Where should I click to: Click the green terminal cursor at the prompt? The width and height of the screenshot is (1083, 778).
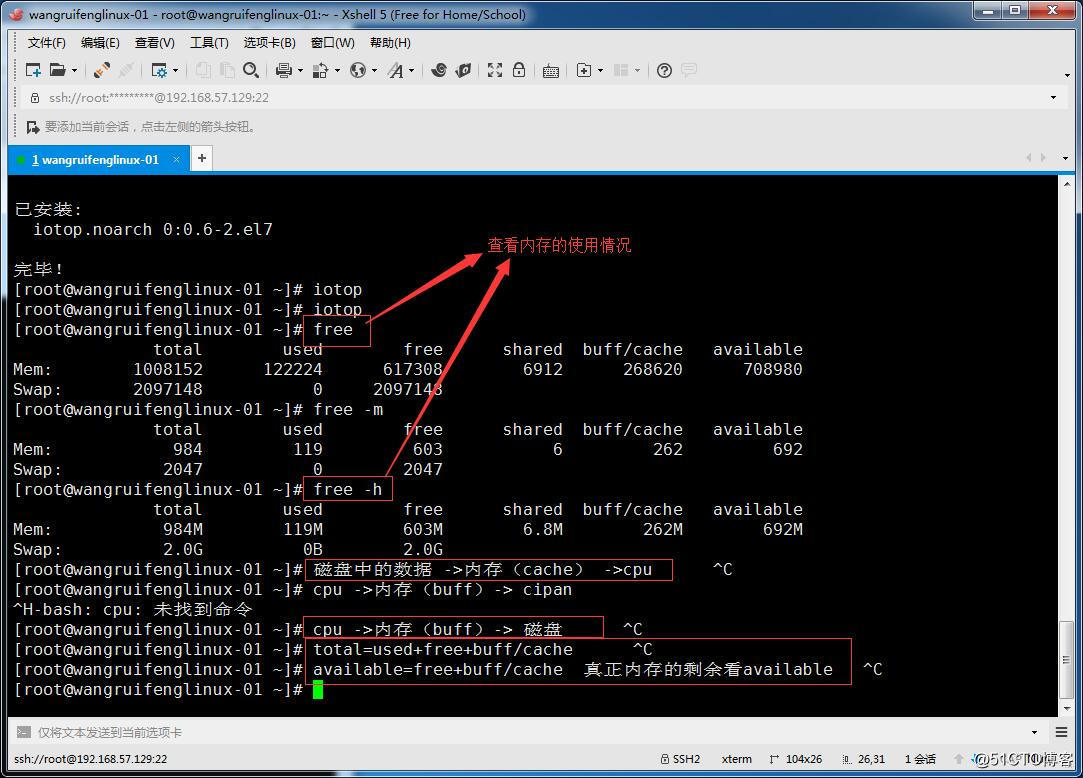coord(318,690)
